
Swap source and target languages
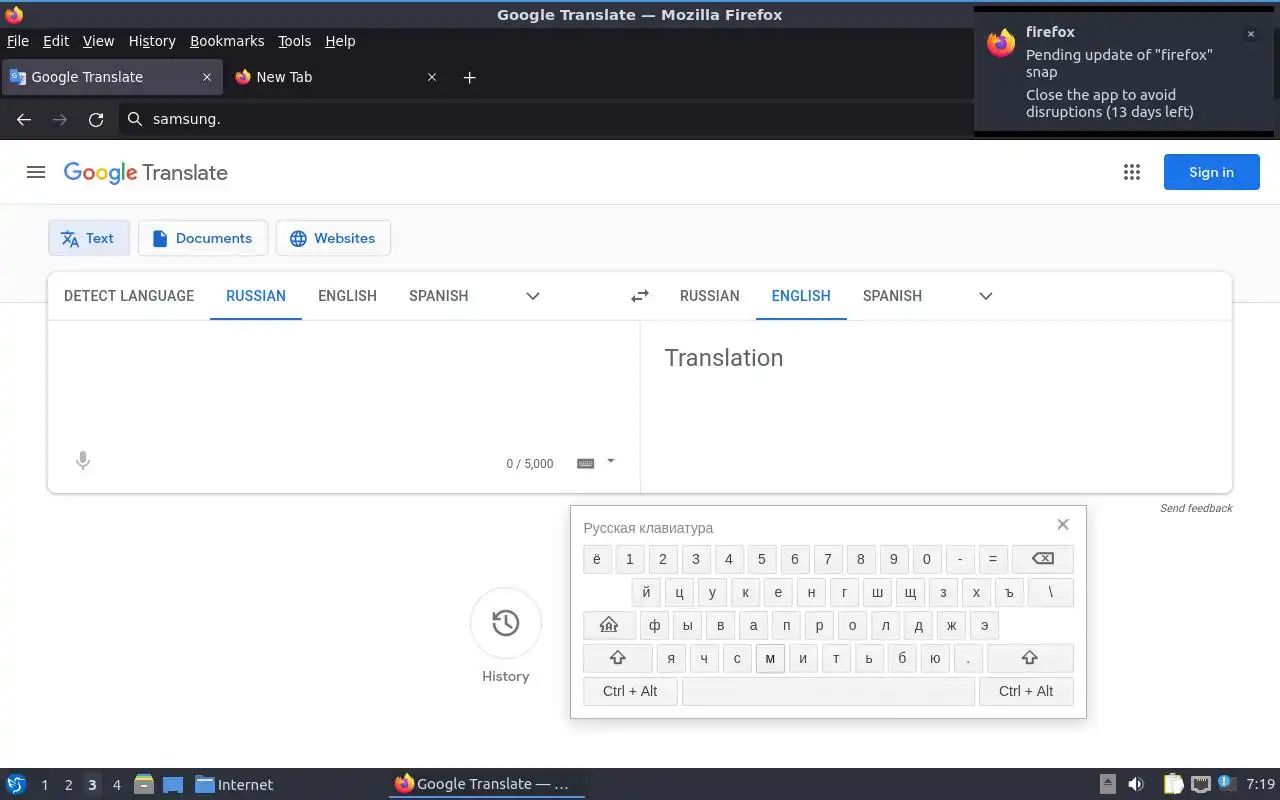[640, 296]
